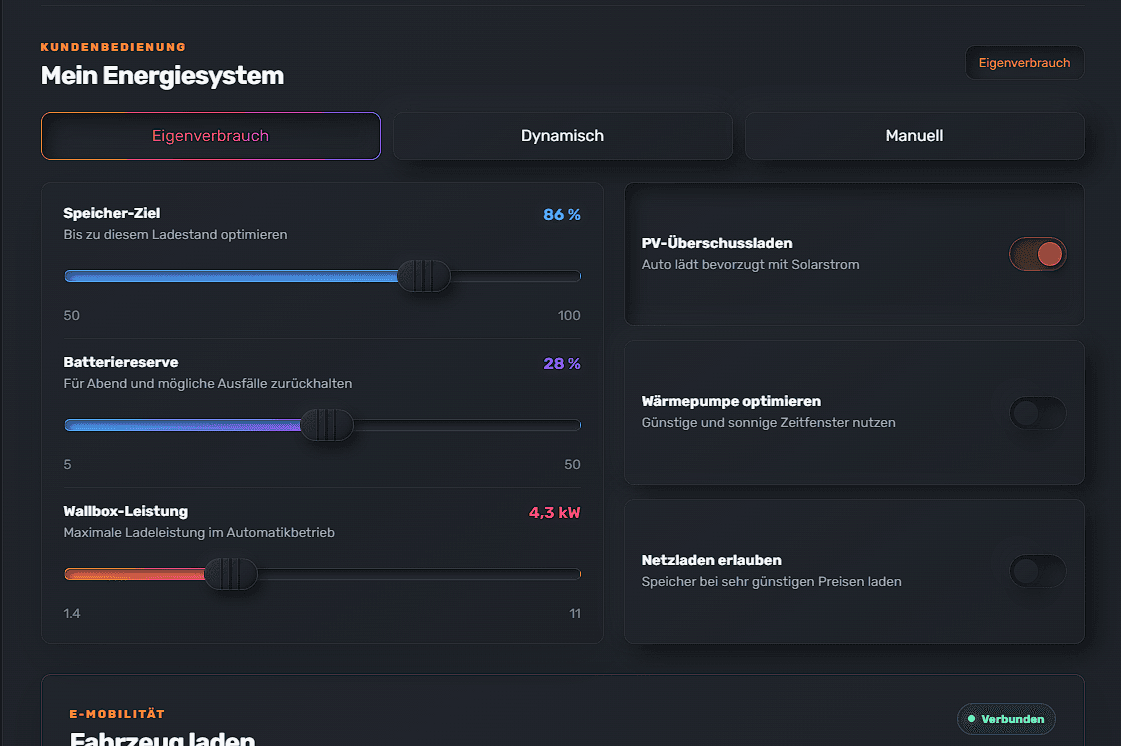Click the Mein Energiesystem heading
This screenshot has width=1121, height=746.
(162, 76)
